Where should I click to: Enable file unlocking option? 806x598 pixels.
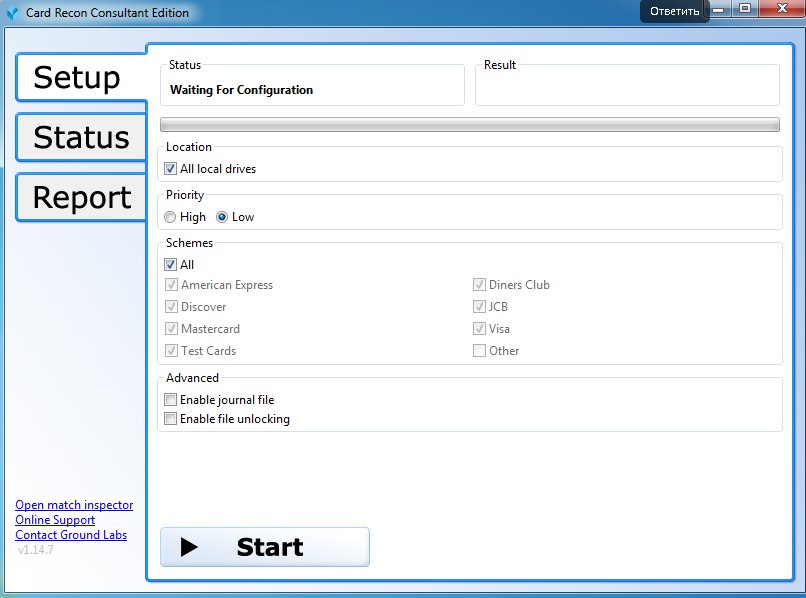[x=170, y=419]
